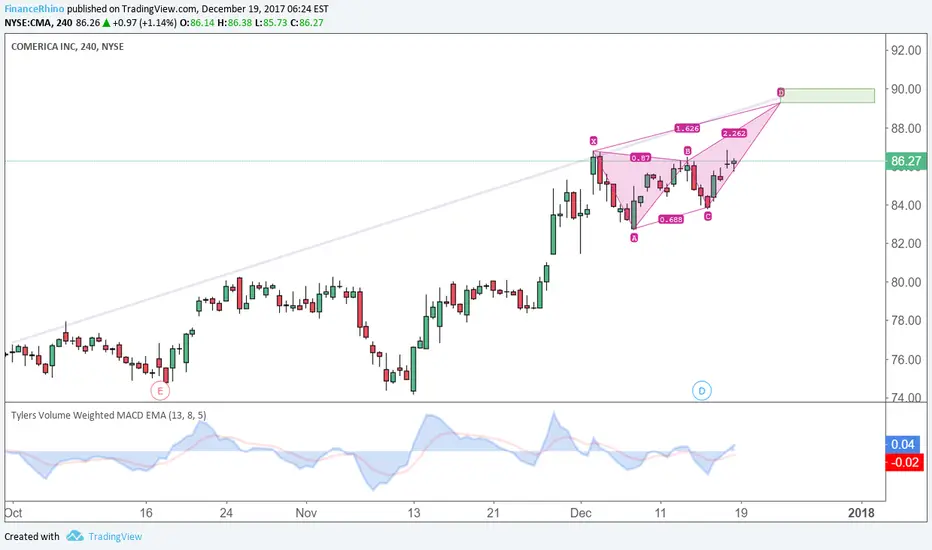
Task: Select the blue D dividend marker
Action: tap(702, 391)
